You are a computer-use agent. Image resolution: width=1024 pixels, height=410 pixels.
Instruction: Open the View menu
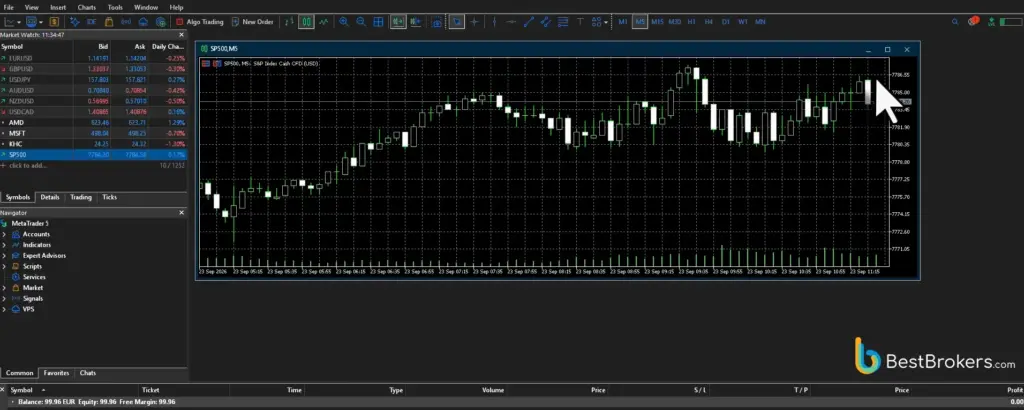[31, 7]
